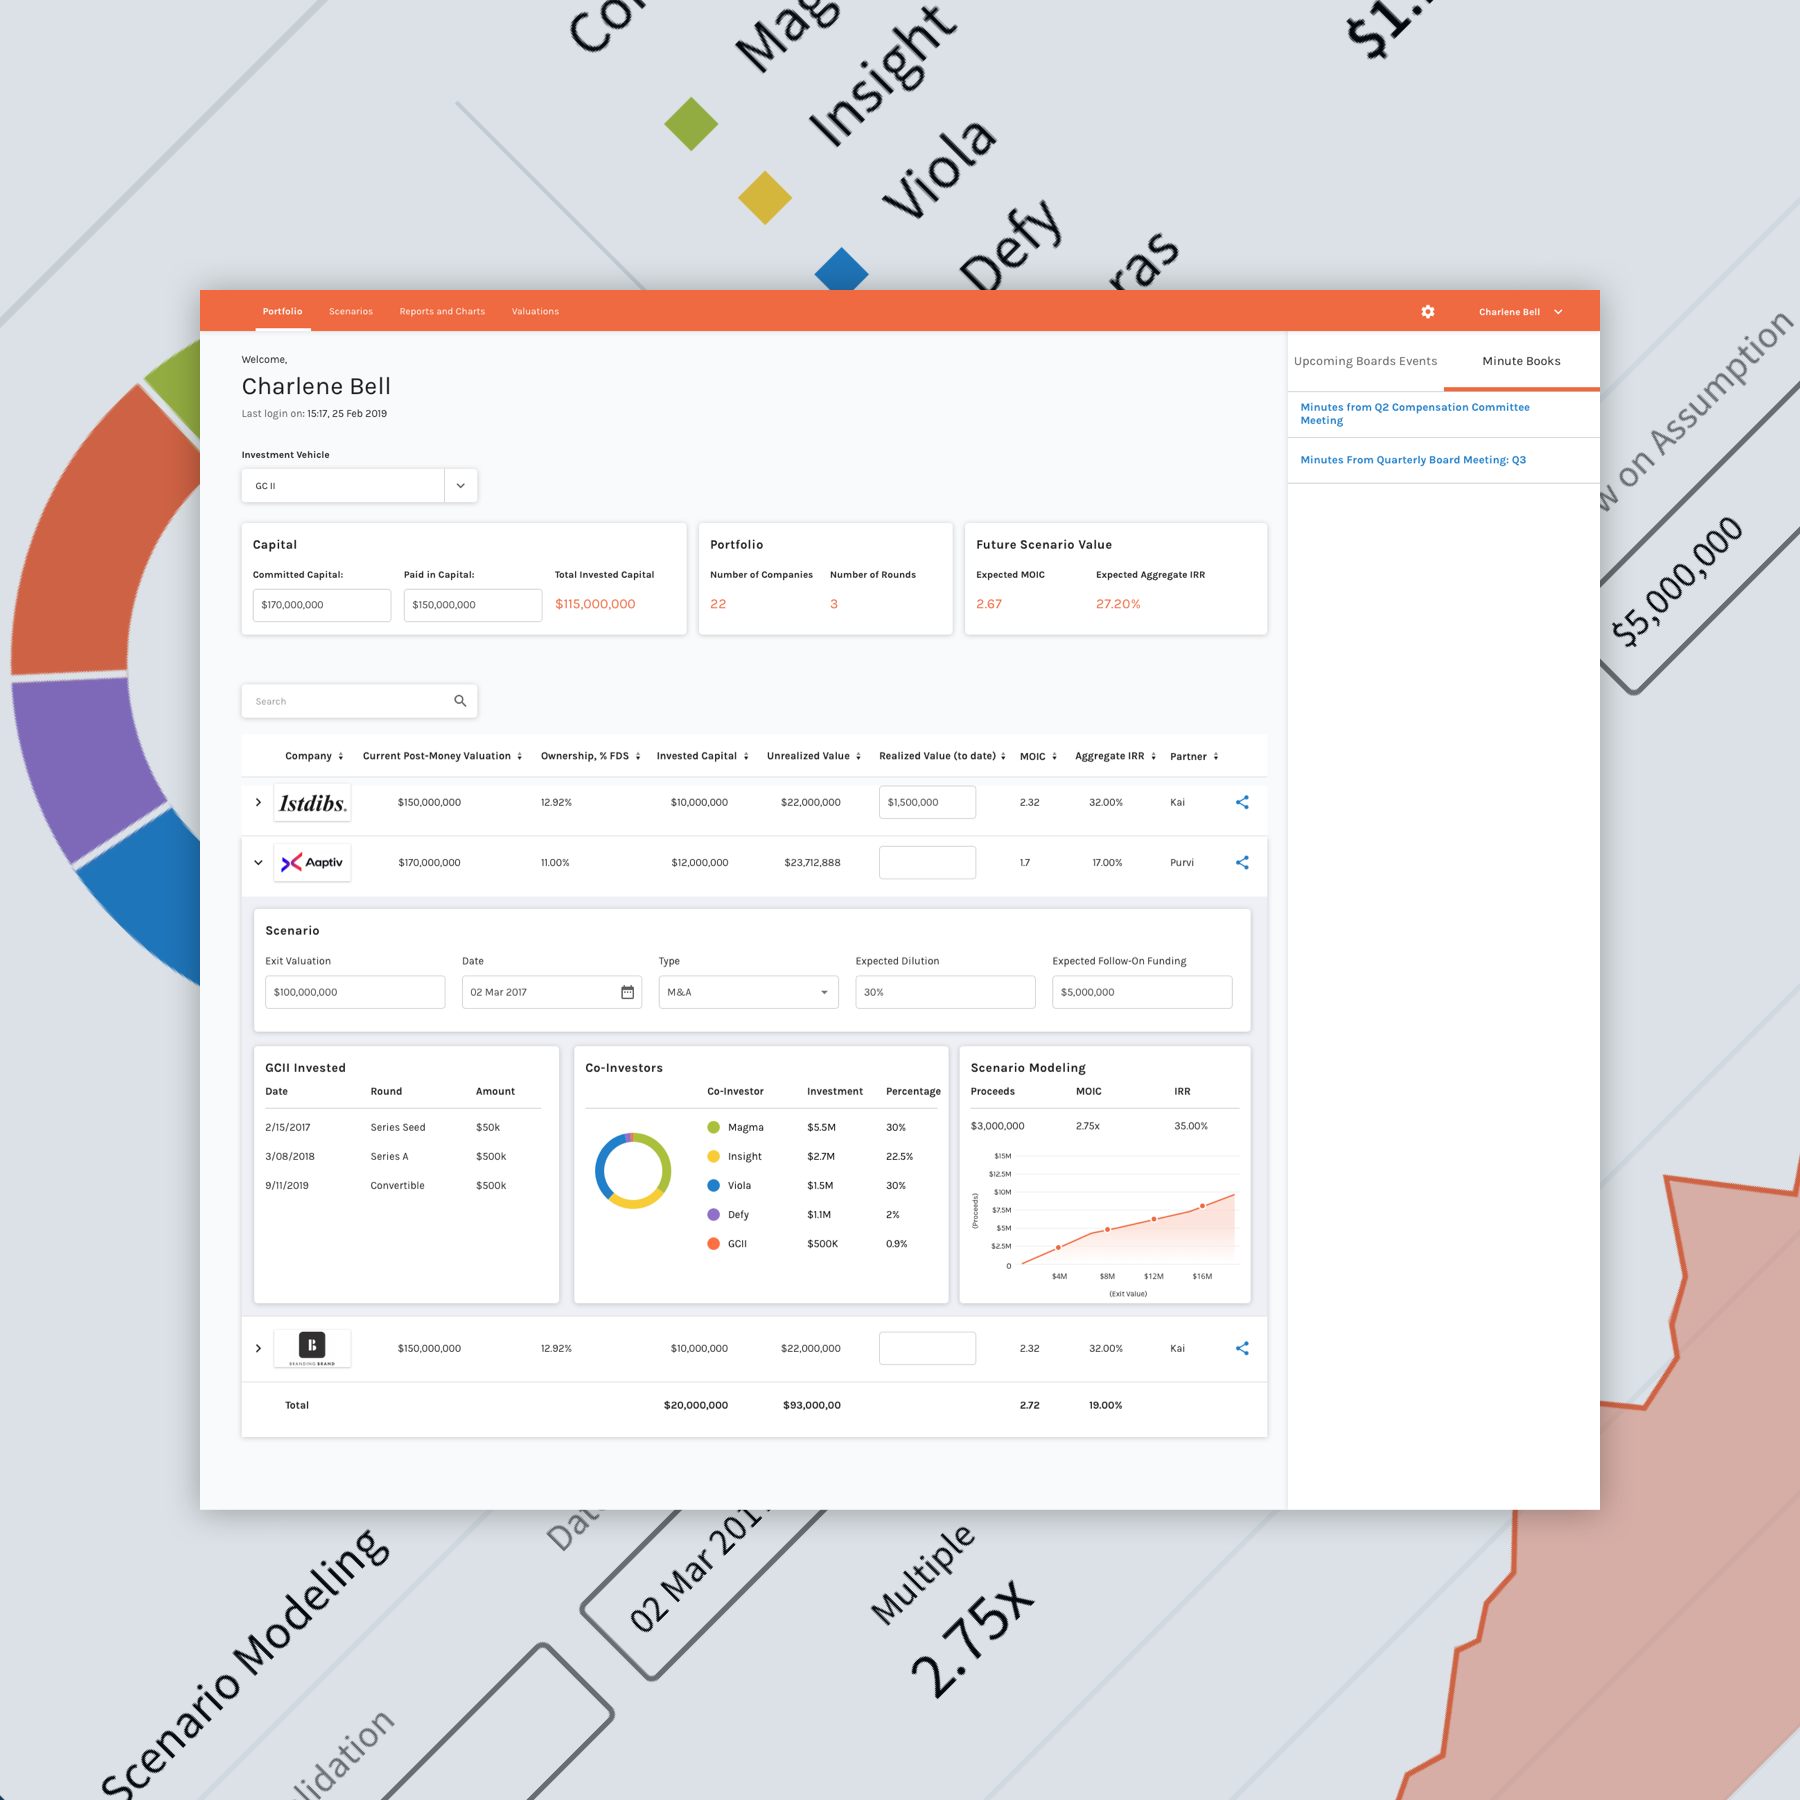Image resolution: width=1800 pixels, height=1800 pixels.
Task: Sort the MOIC column
Action: (x=1038, y=757)
